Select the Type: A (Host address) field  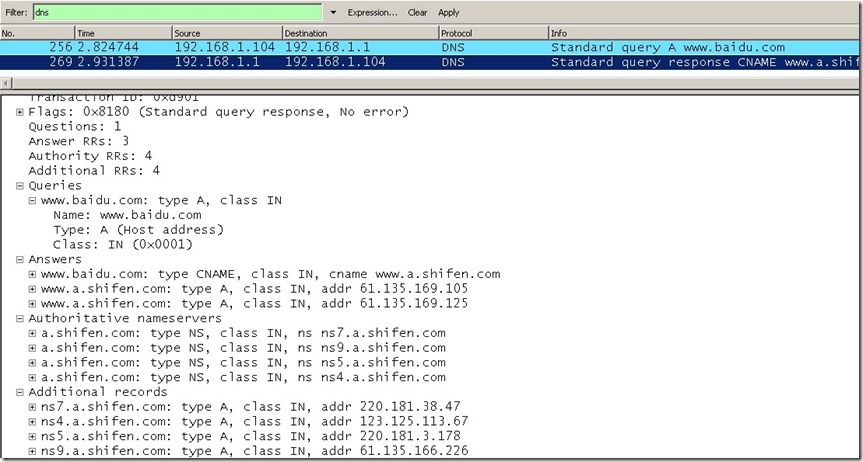pyautogui.click(x=139, y=230)
